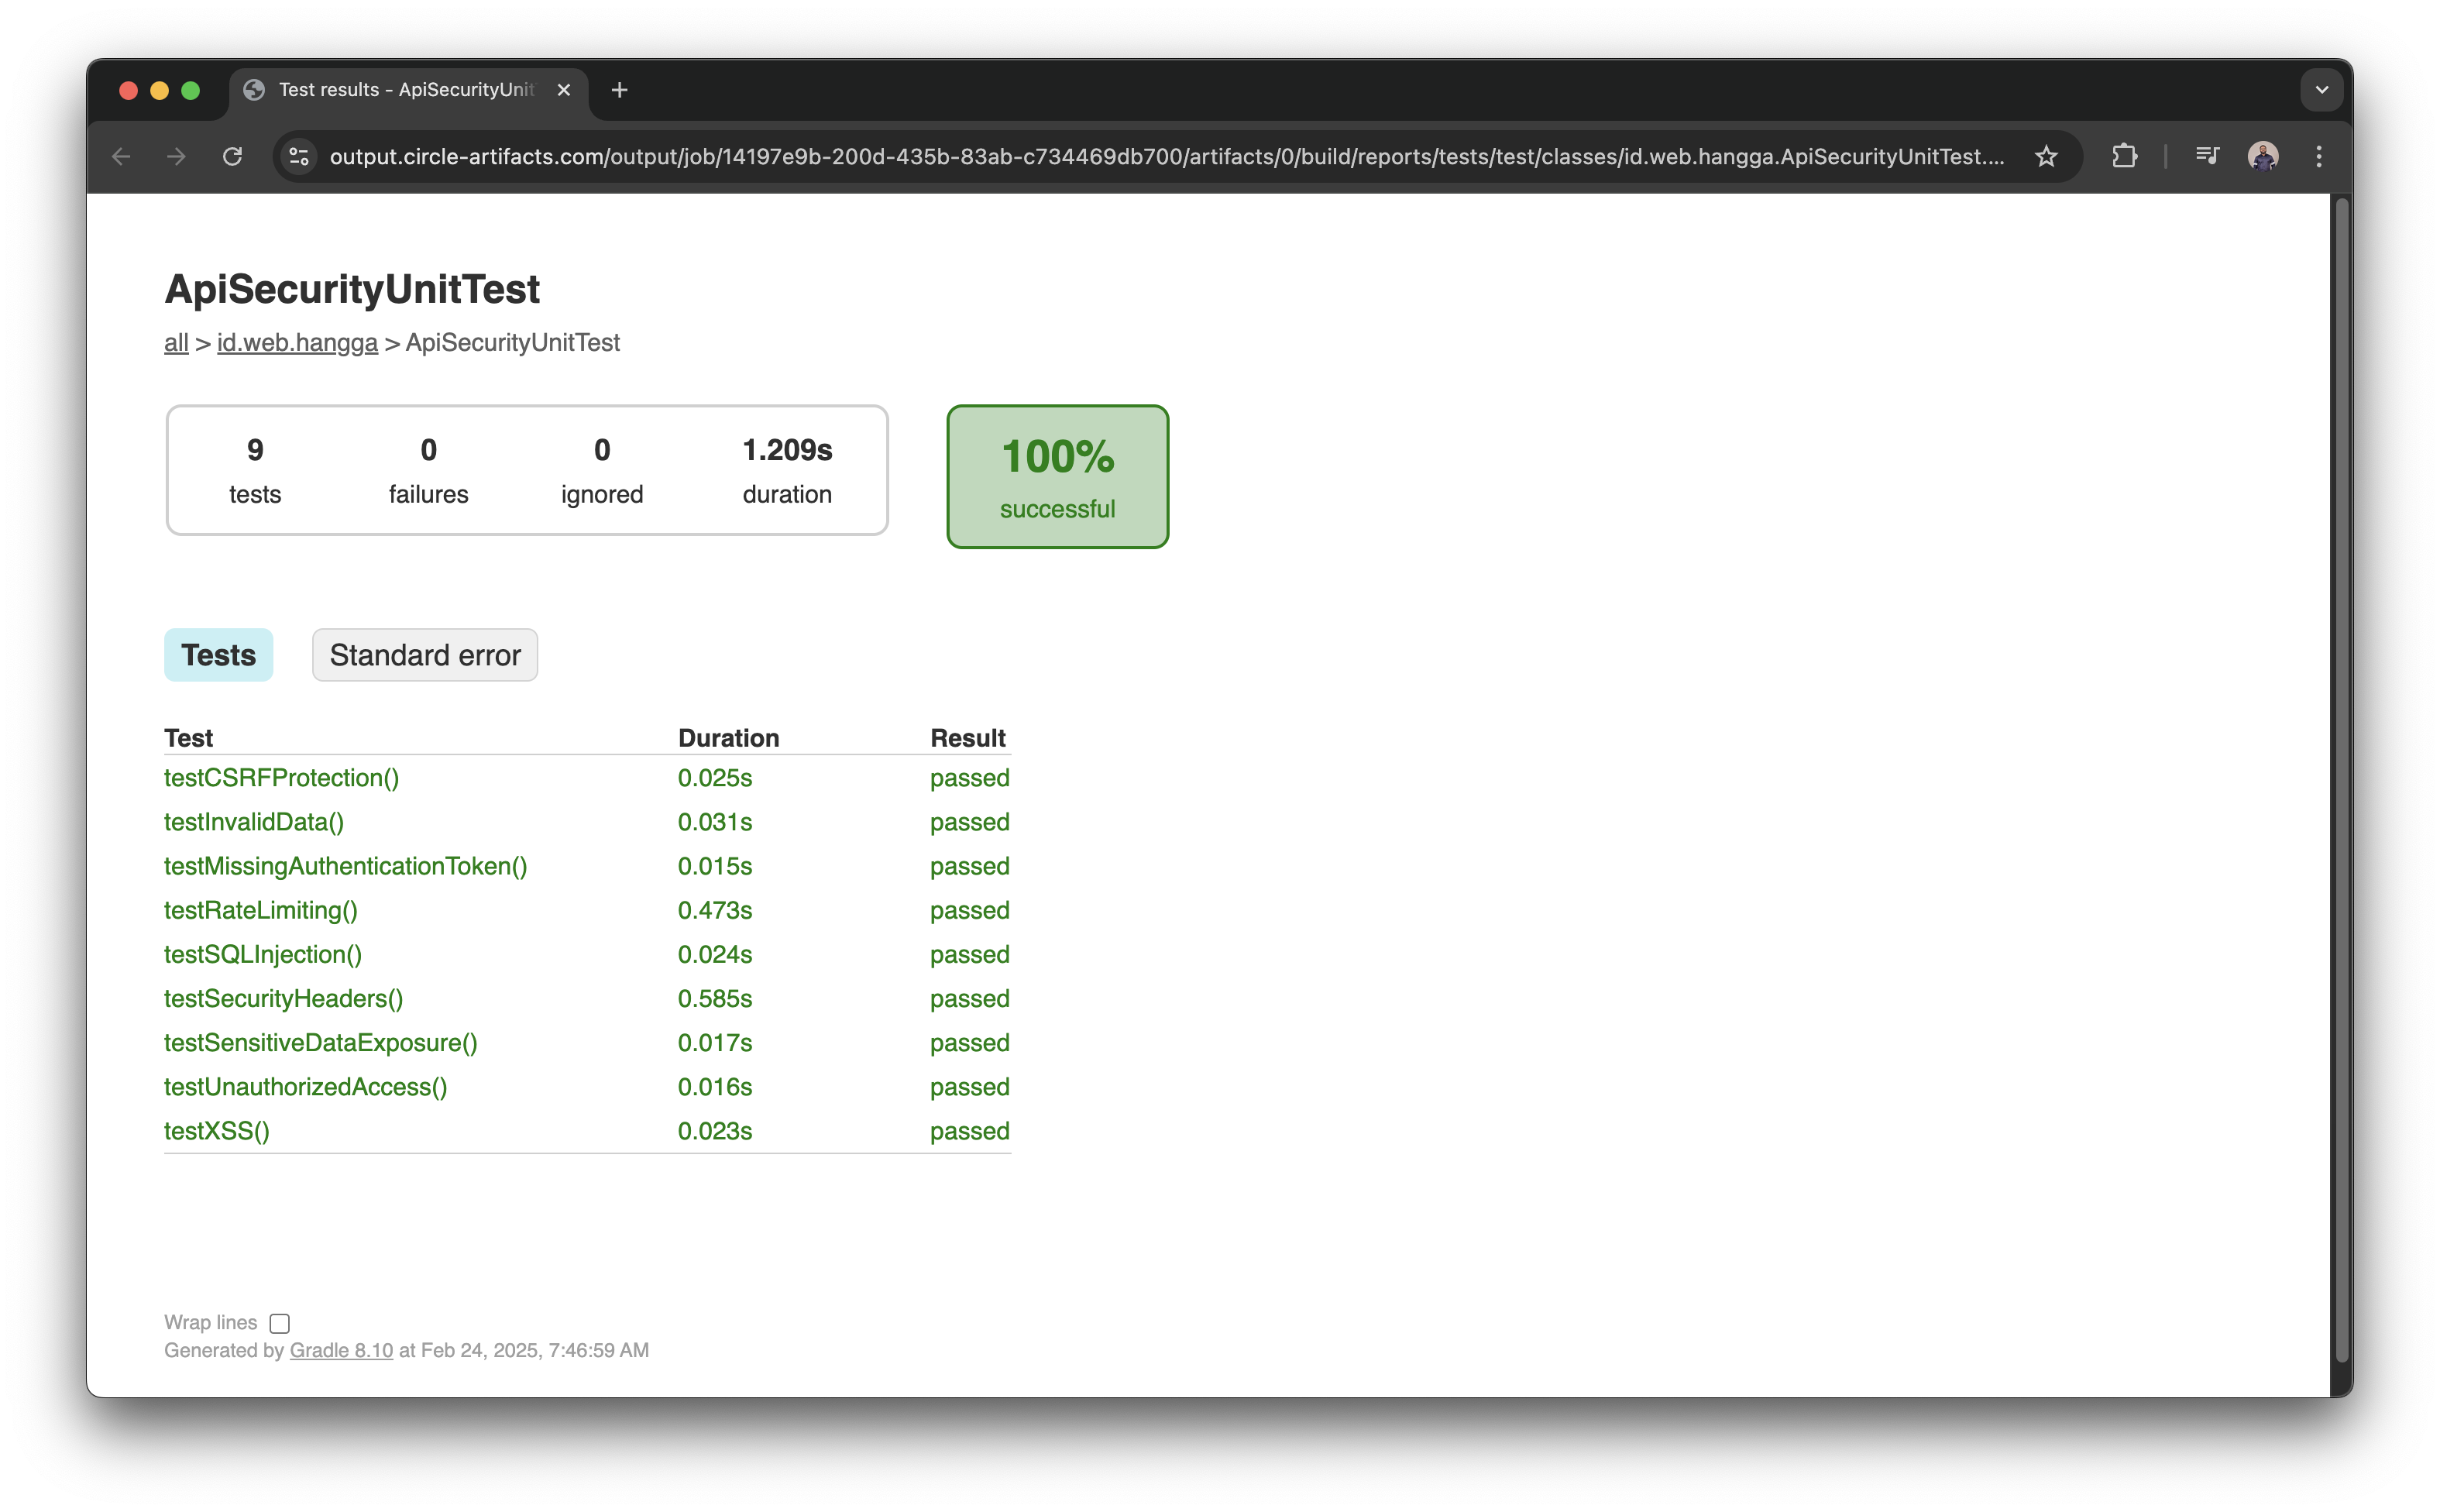
Task: Reload the test results page
Action: [x=232, y=156]
